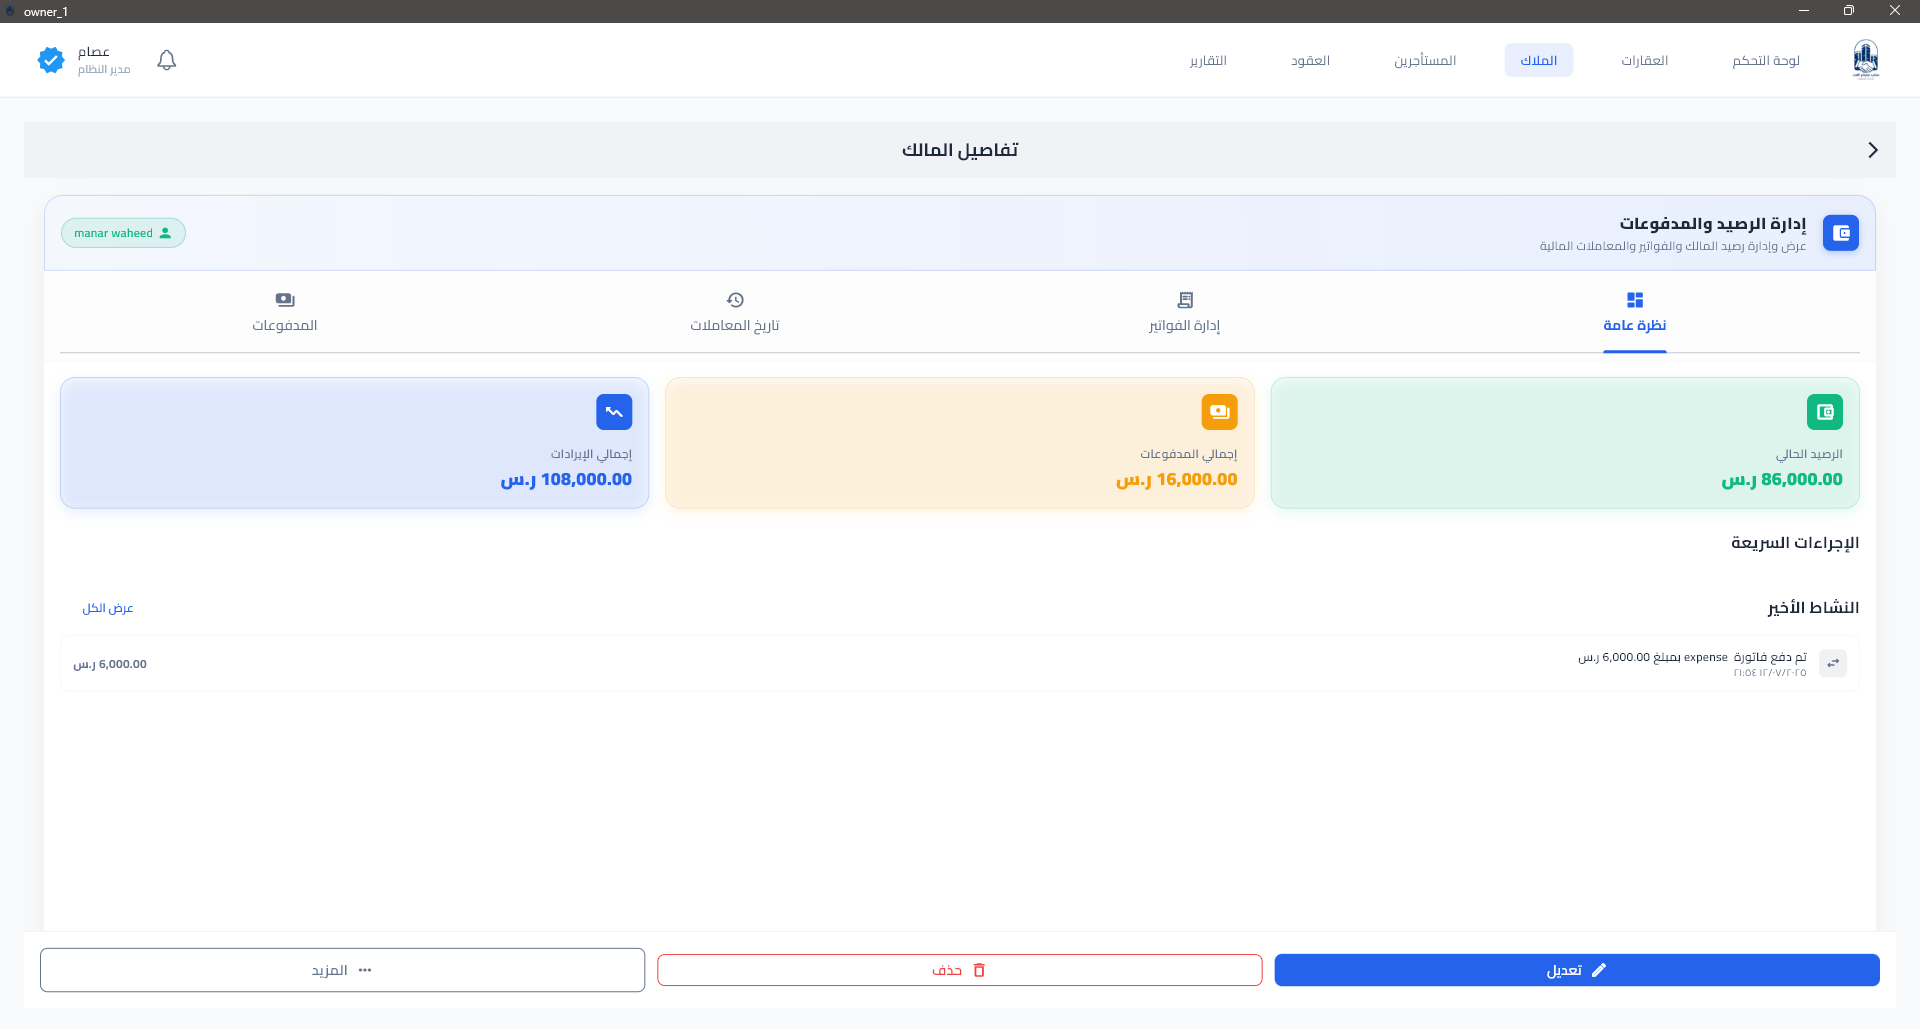Click the 6,000.00 amount in the recent activity row
This screenshot has width=1920, height=1029.
coord(110,664)
